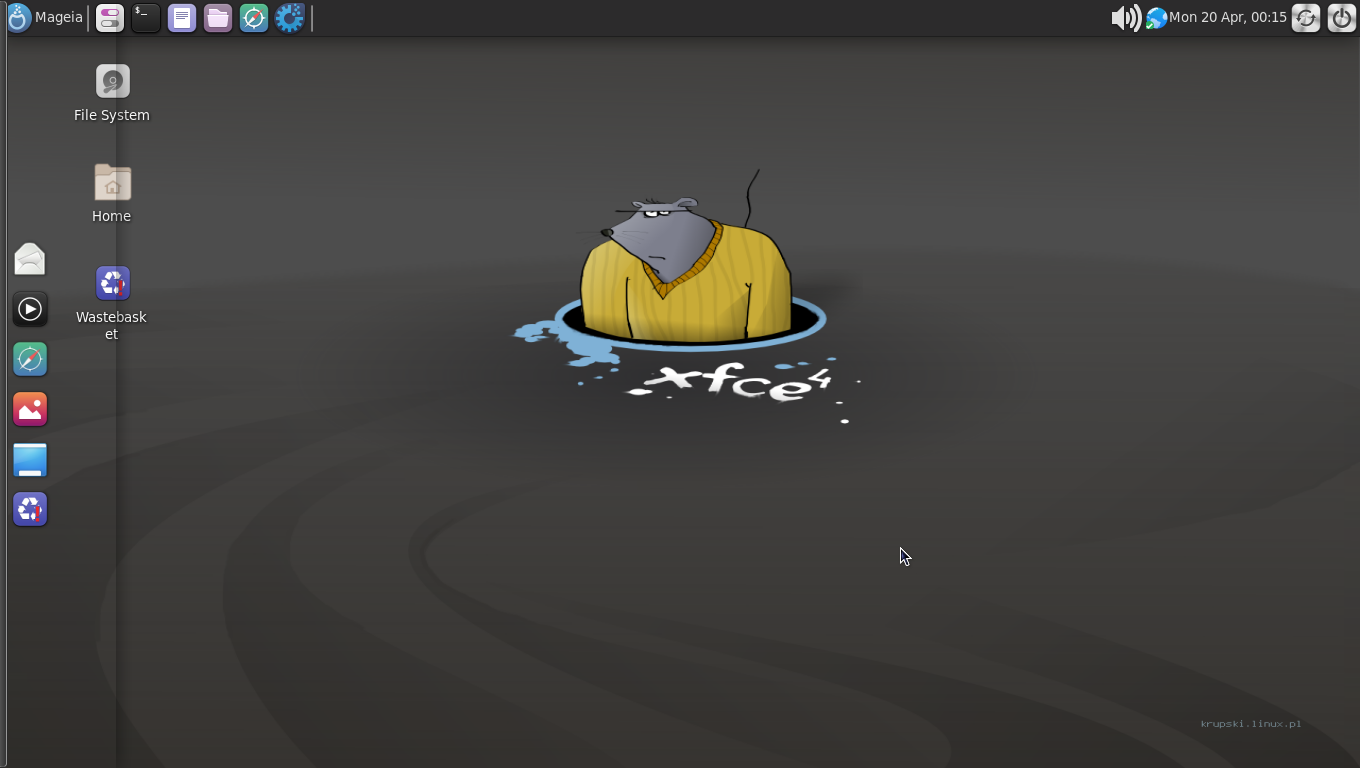Open the Mageia applications menu
Image resolution: width=1360 pixels, height=768 pixels.
point(46,17)
